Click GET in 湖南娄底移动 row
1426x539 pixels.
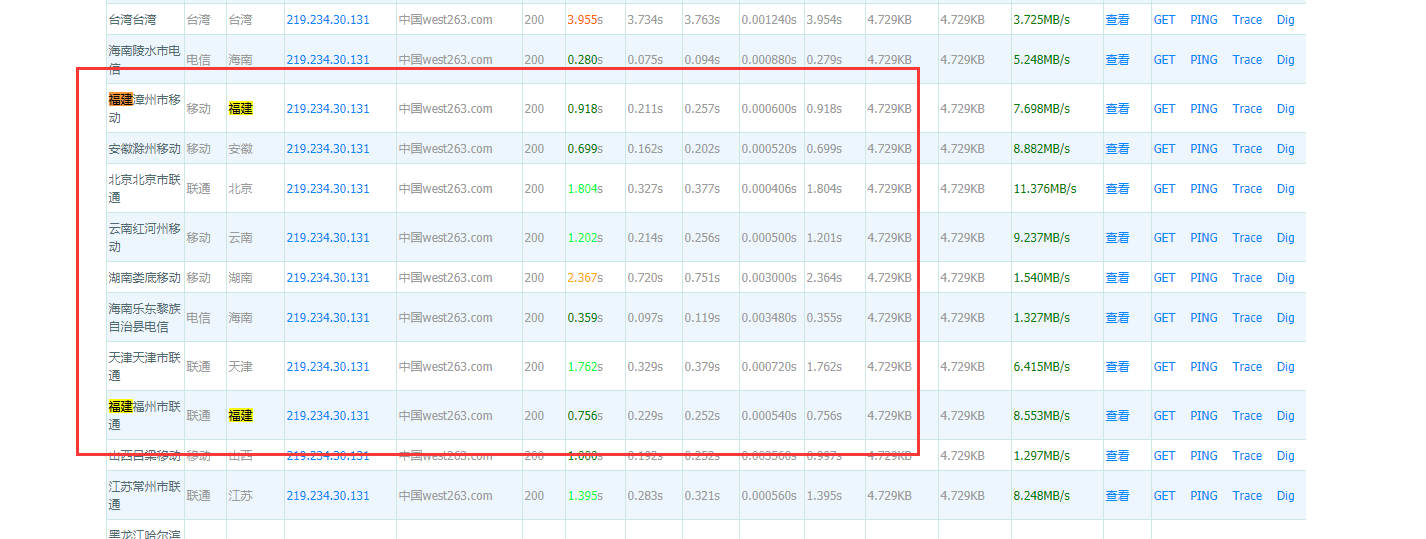coord(1164,278)
